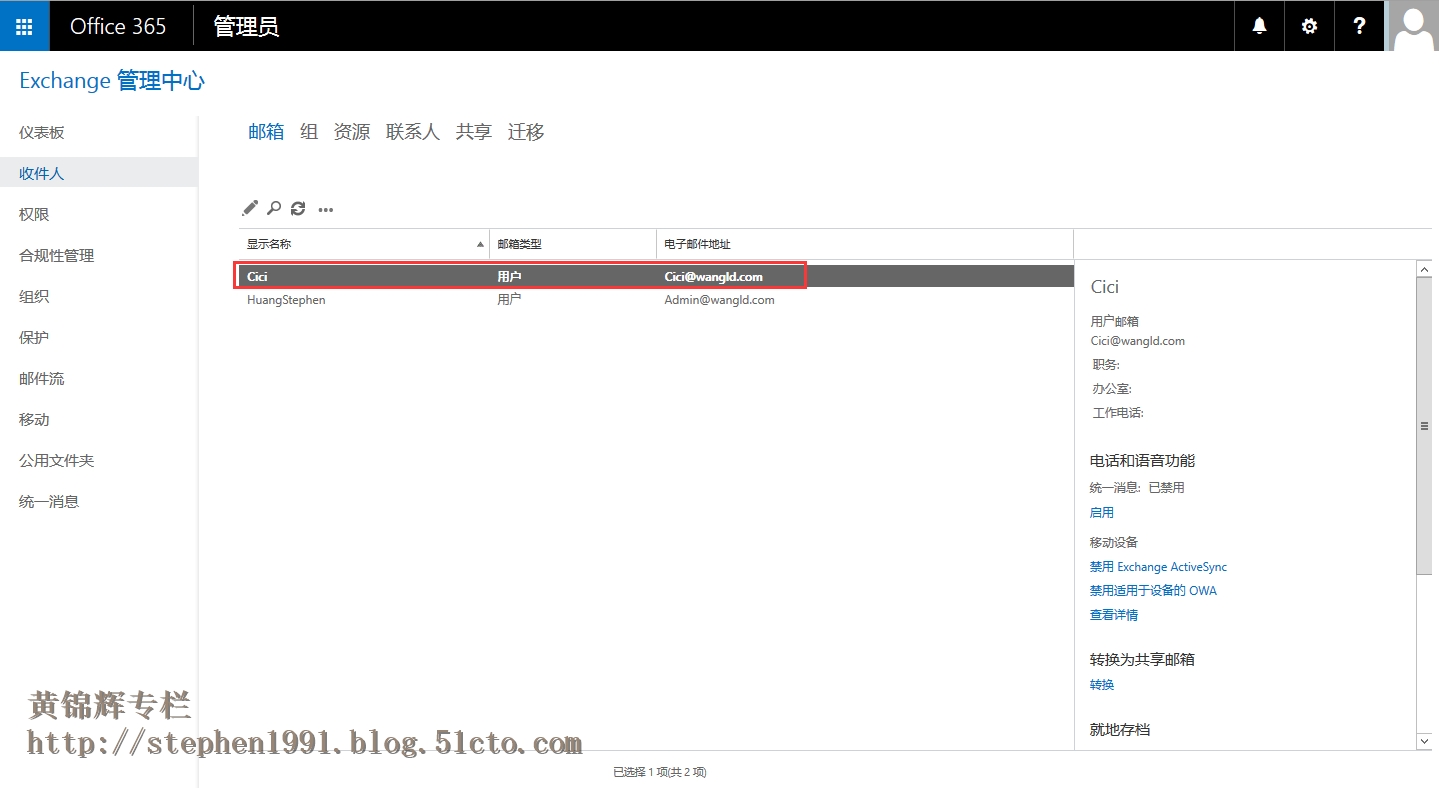Click 电话和语音功能 section heading
Screen dimensions: 1439x788
point(1142,461)
